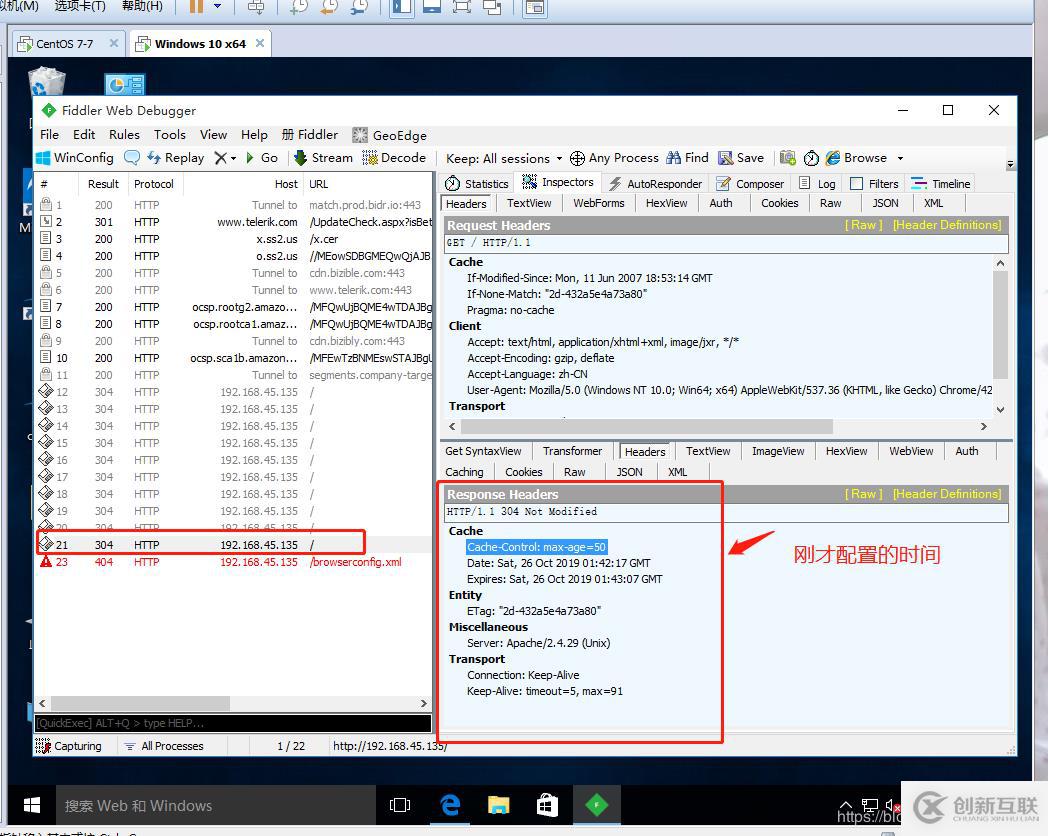Click the WinConfig toolbar button
Viewport: 1048px width, 836px height.
(x=75, y=158)
